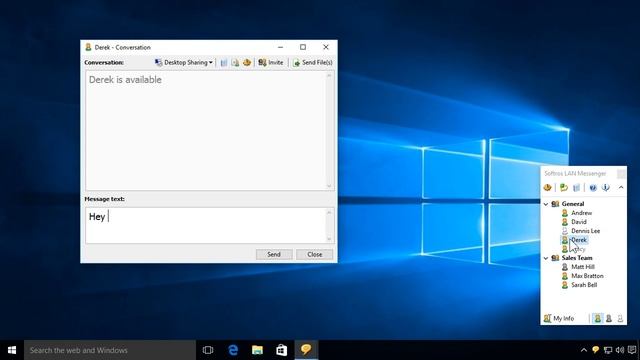Screen dimensions: 640x360
Task: Open File Explorer from taskbar
Action: tap(258, 350)
